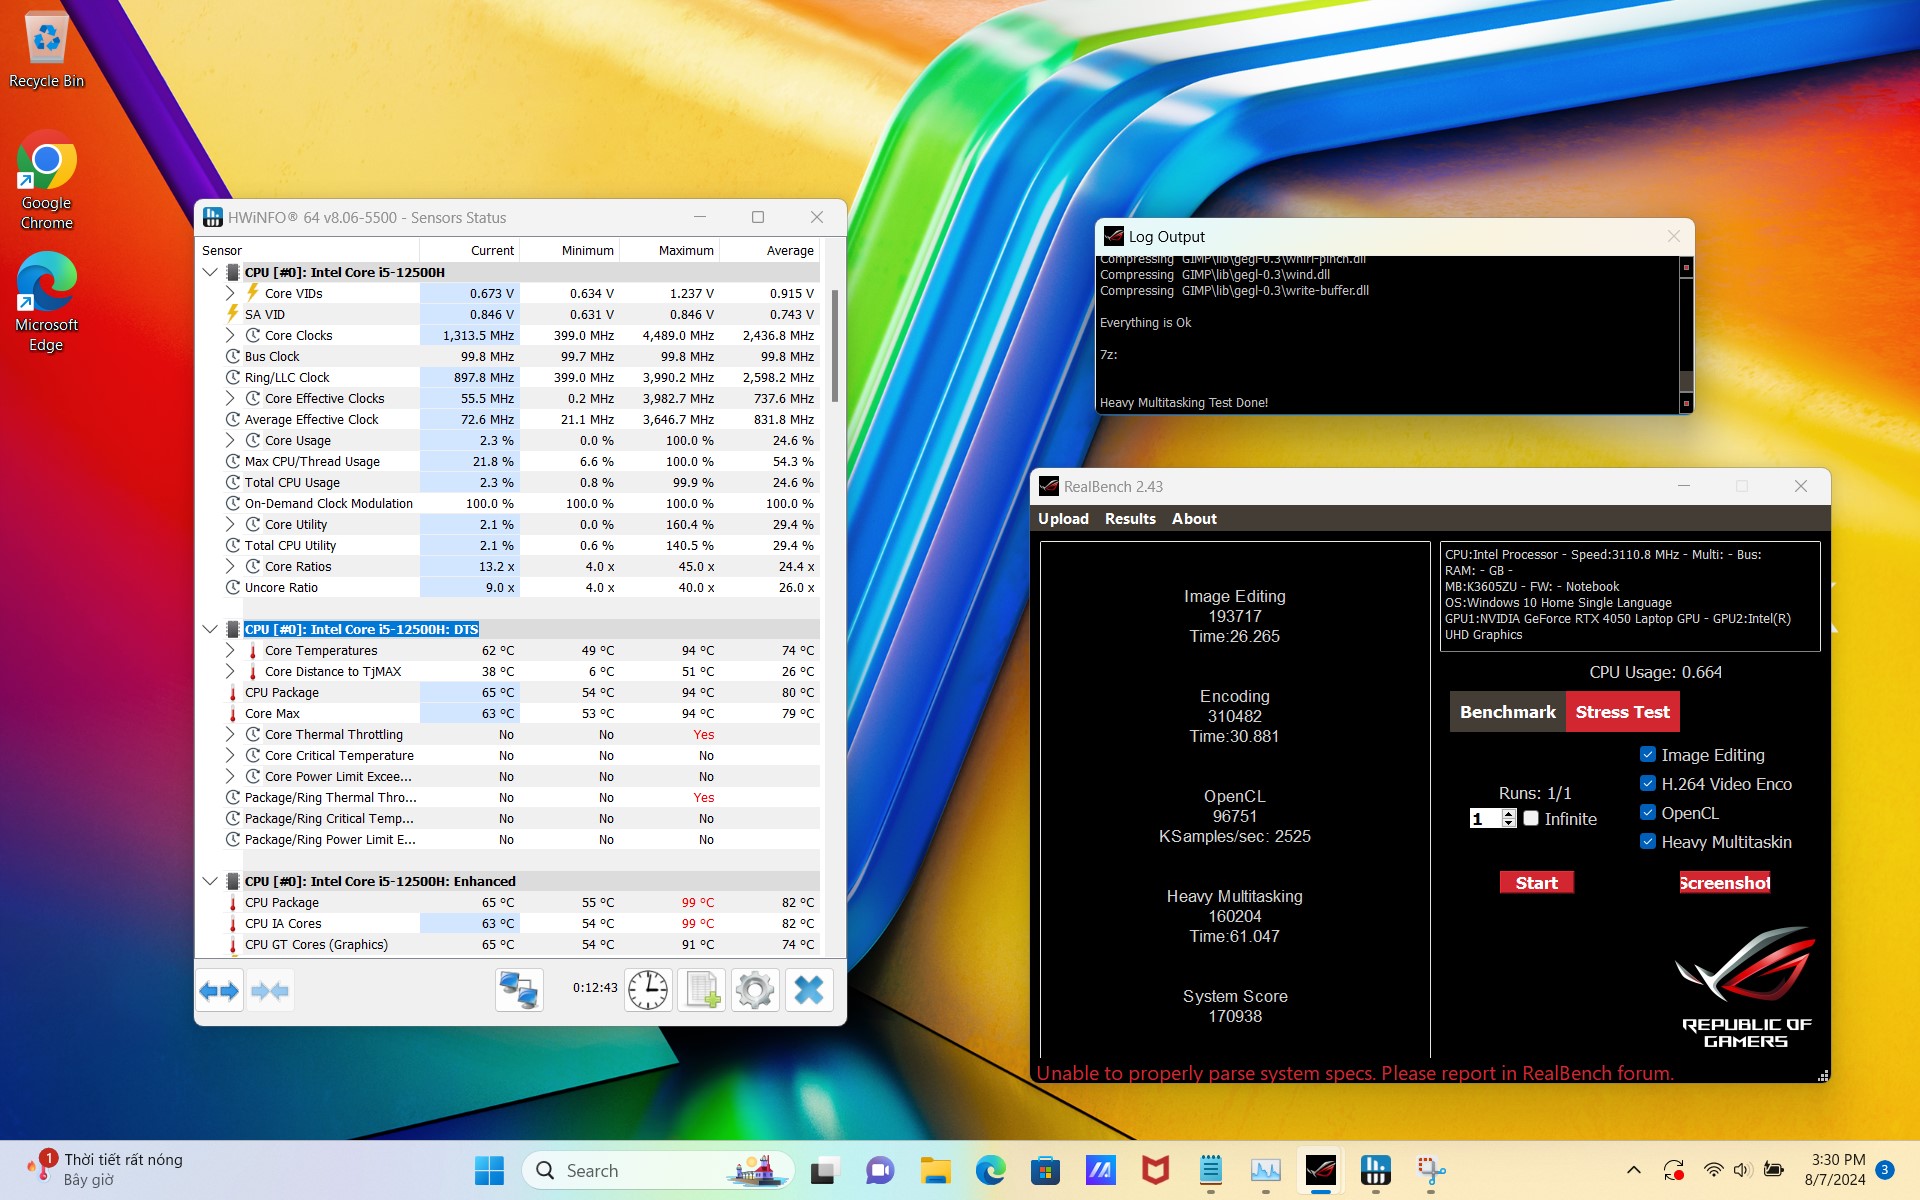Viewport: 1920px width, 1200px height.
Task: Open the clock and date 3:30 PM
Action: (x=1835, y=1170)
